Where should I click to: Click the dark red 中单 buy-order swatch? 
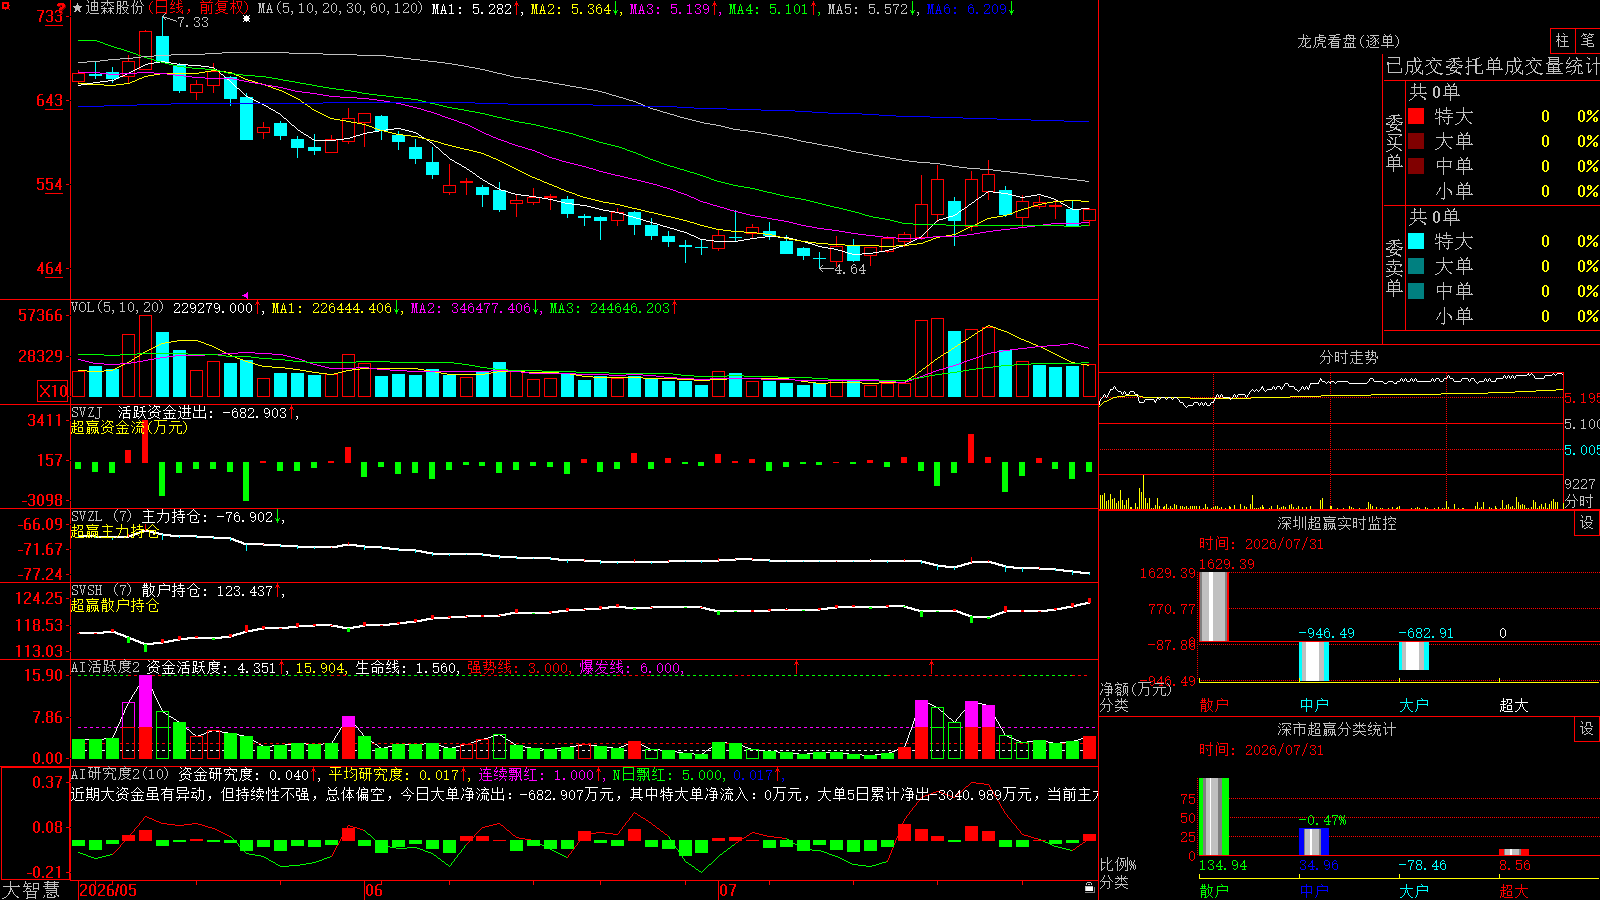1416,166
